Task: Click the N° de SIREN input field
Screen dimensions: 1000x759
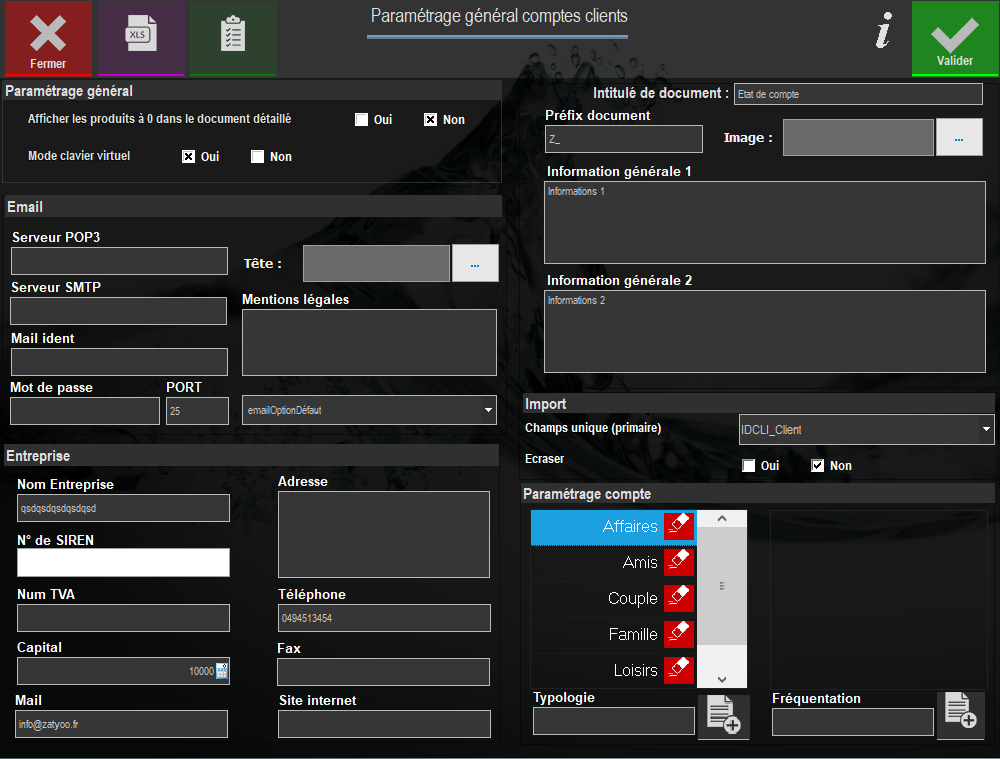Action: tap(123, 563)
